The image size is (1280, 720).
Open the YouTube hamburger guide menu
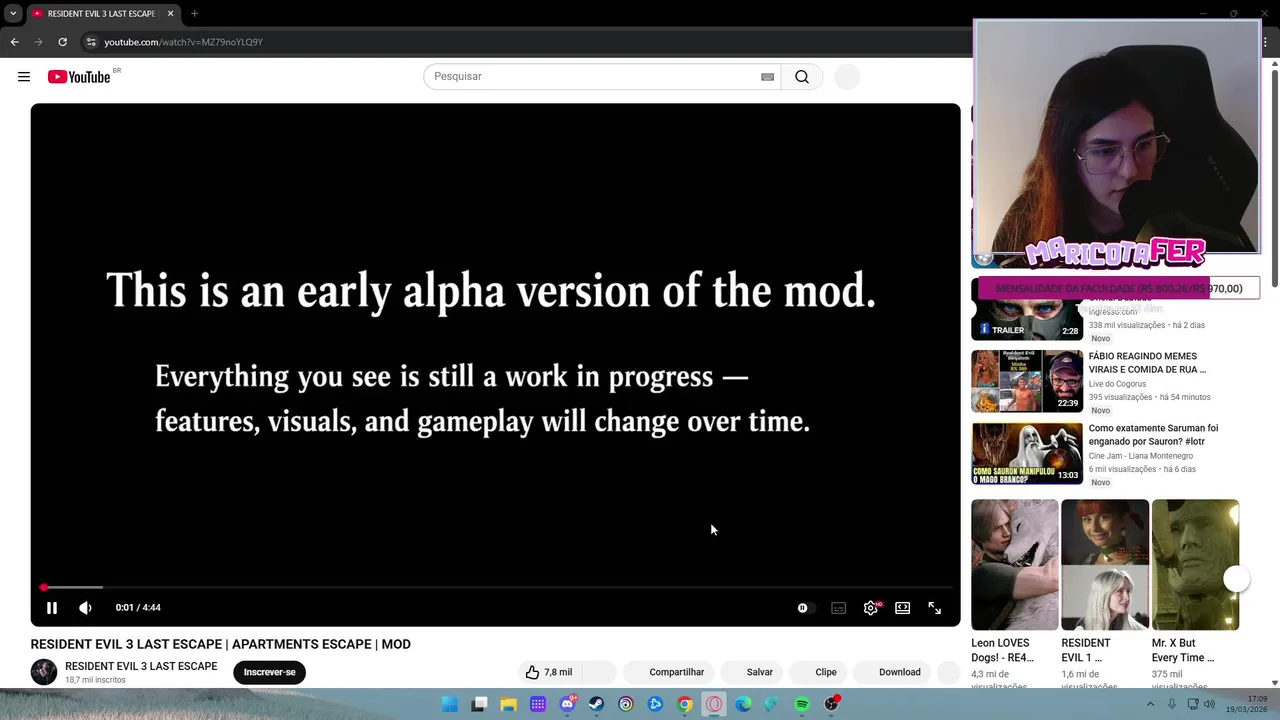[x=24, y=77]
